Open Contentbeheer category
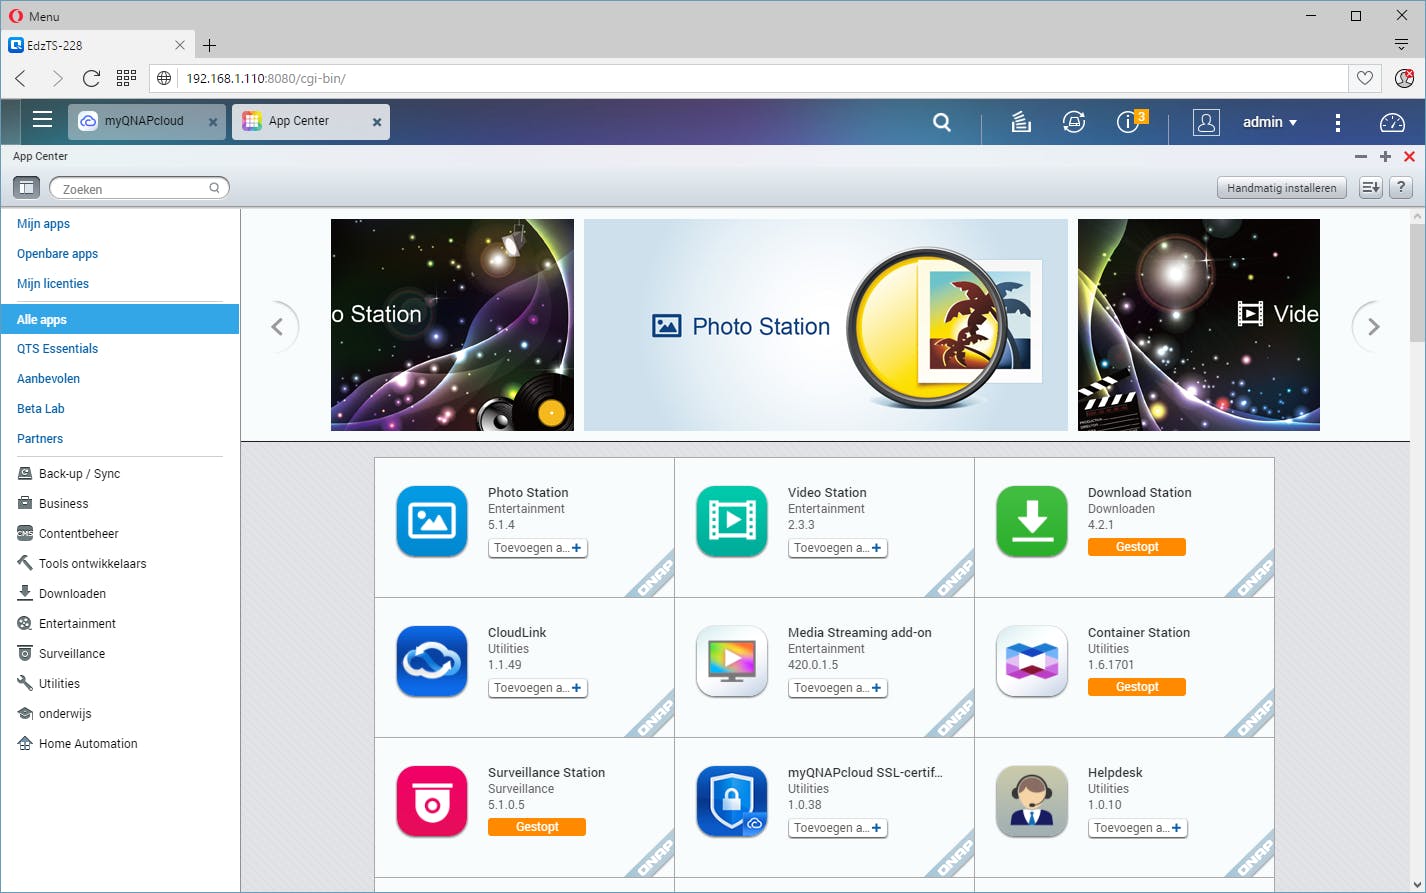 point(78,534)
